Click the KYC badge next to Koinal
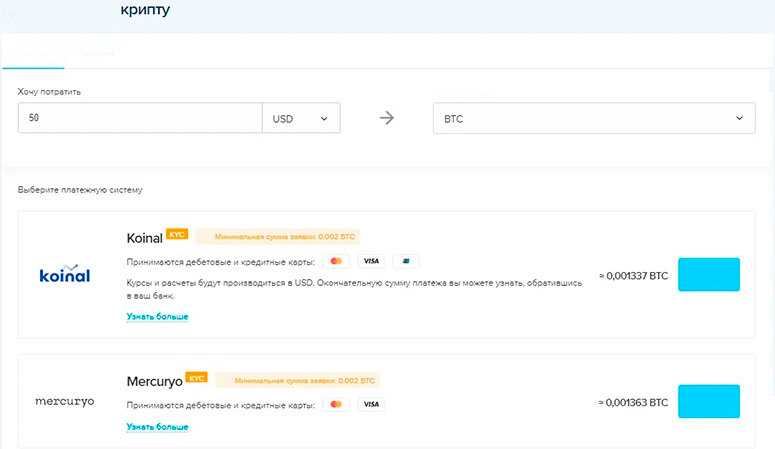Screen dimensions: 775x449 point(177,234)
